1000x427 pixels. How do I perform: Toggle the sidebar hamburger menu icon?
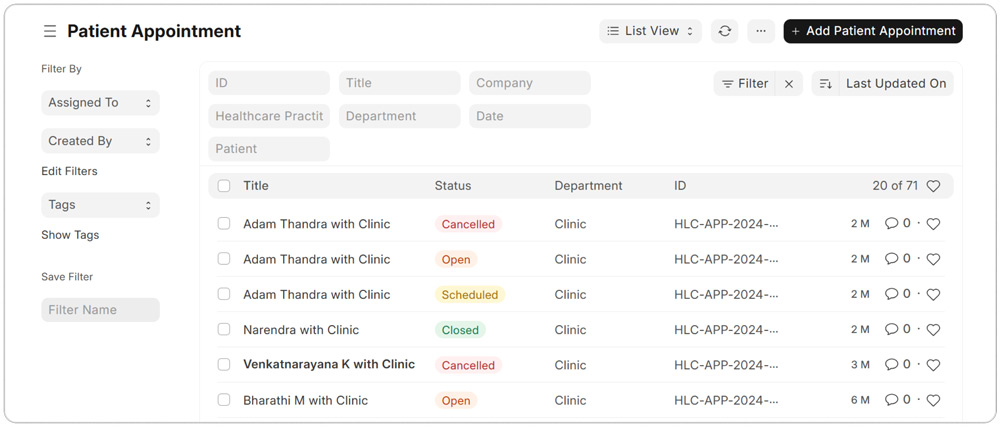click(x=50, y=31)
